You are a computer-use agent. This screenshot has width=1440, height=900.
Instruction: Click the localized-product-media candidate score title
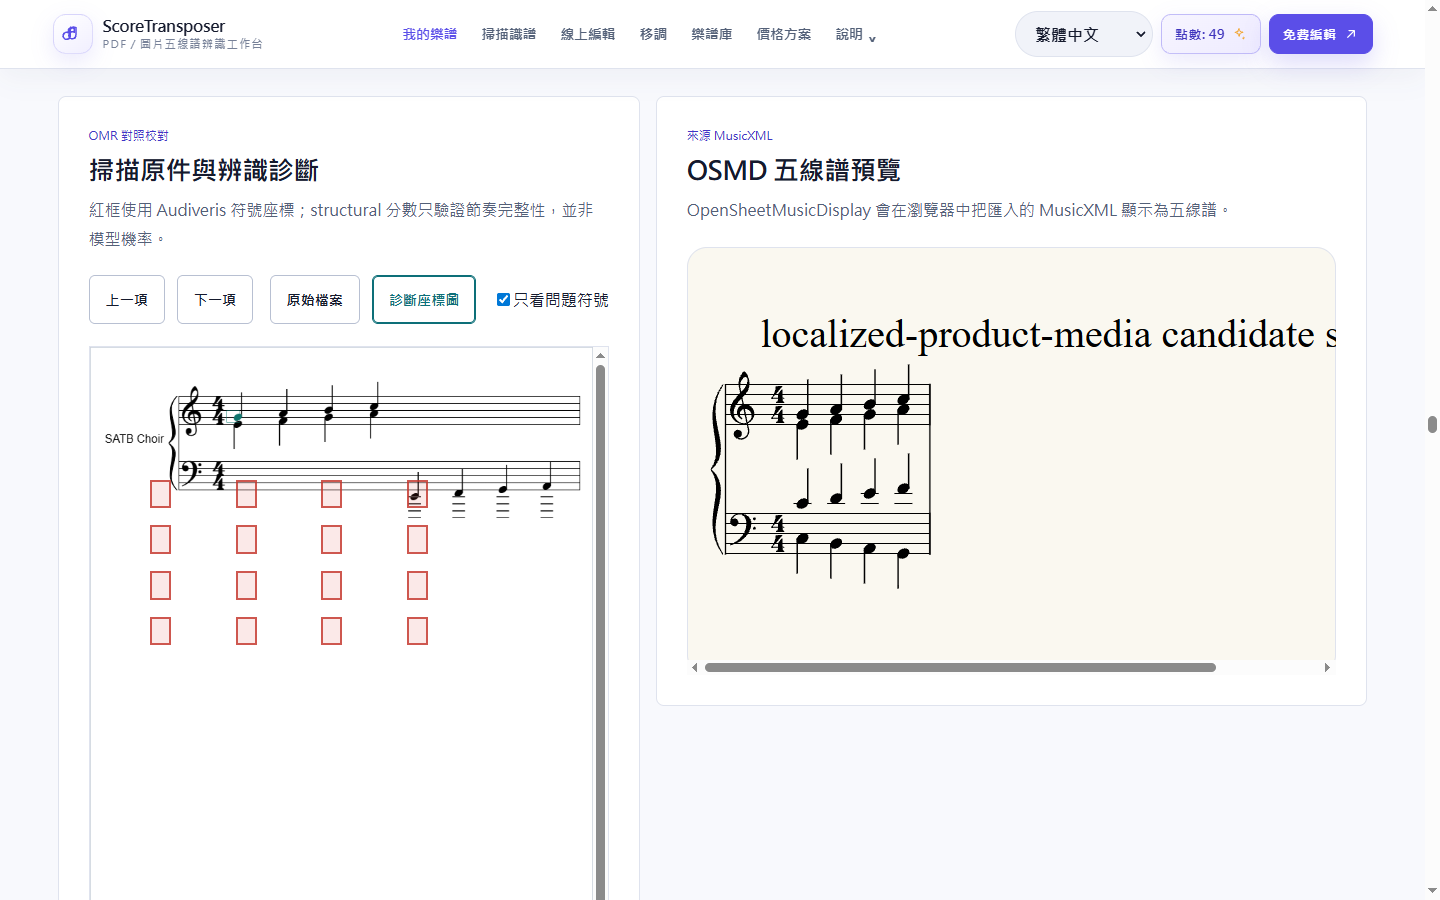pos(1048,334)
